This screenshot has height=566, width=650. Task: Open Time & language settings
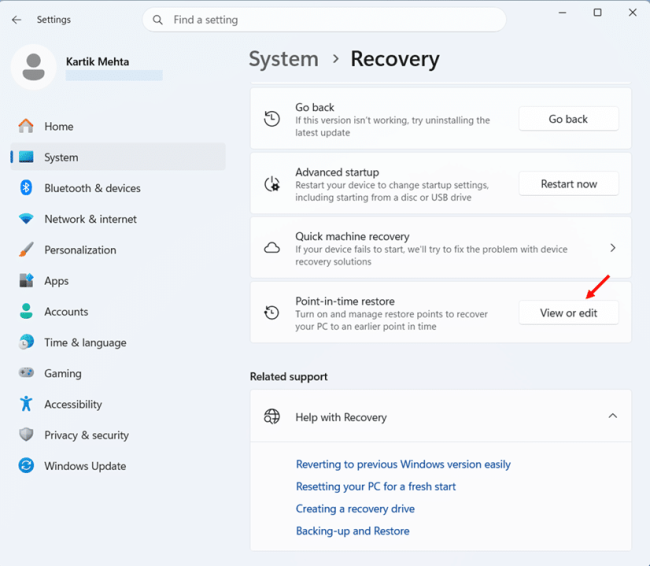118,342
